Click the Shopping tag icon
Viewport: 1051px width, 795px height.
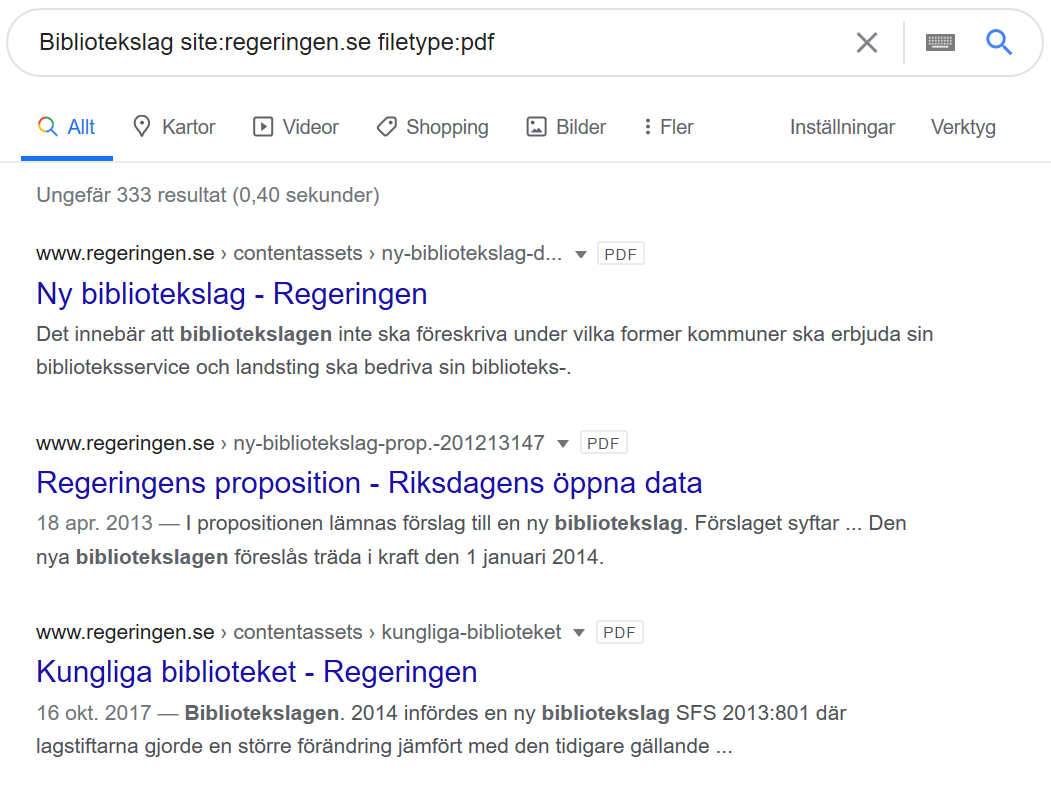coord(387,127)
